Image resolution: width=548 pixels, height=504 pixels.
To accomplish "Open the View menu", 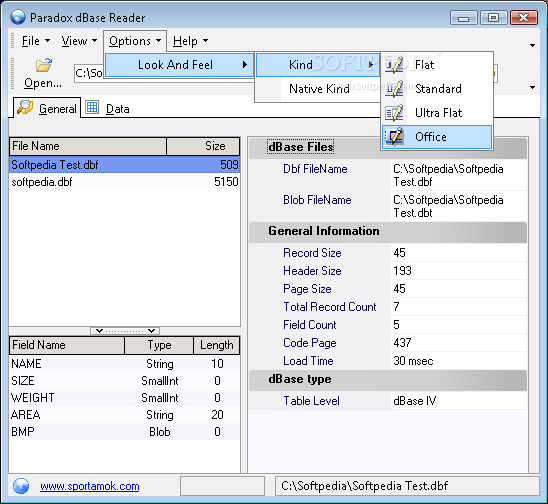I will tap(79, 41).
